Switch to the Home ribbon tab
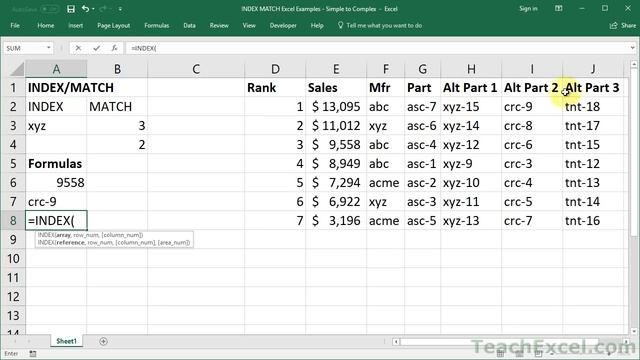The width and height of the screenshot is (640, 360). [46, 25]
